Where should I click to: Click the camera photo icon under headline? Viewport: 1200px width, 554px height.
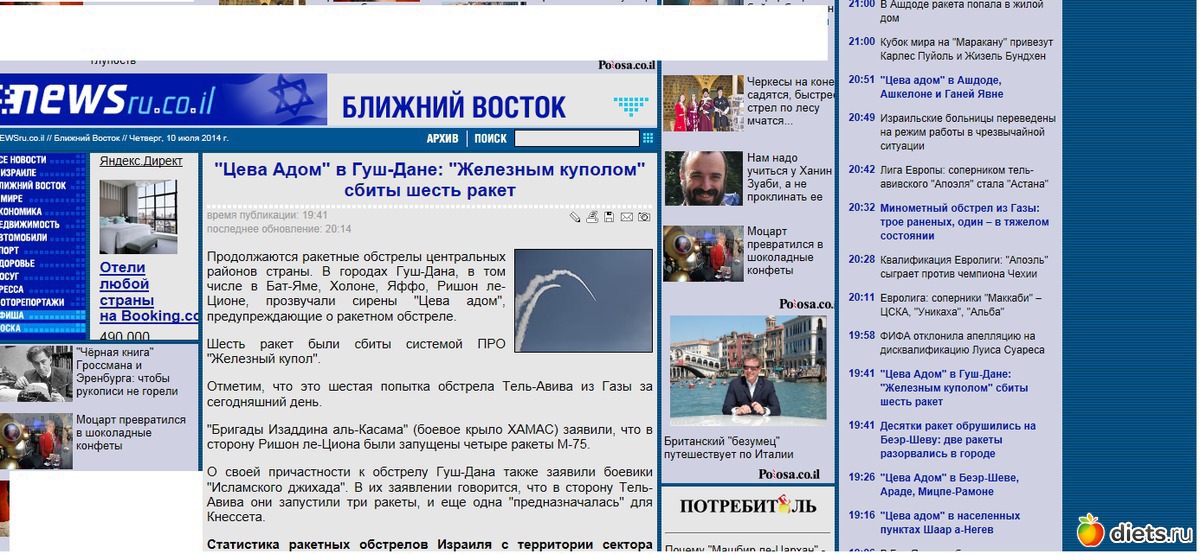tap(644, 217)
